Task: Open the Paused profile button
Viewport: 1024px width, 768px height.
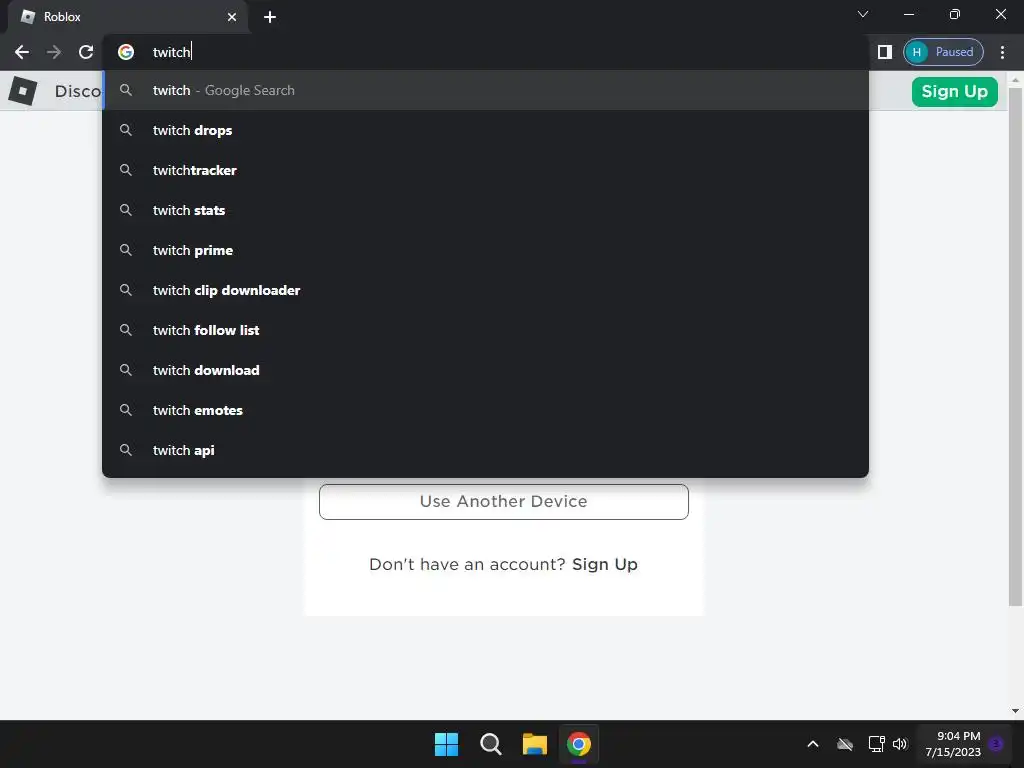Action: (943, 52)
